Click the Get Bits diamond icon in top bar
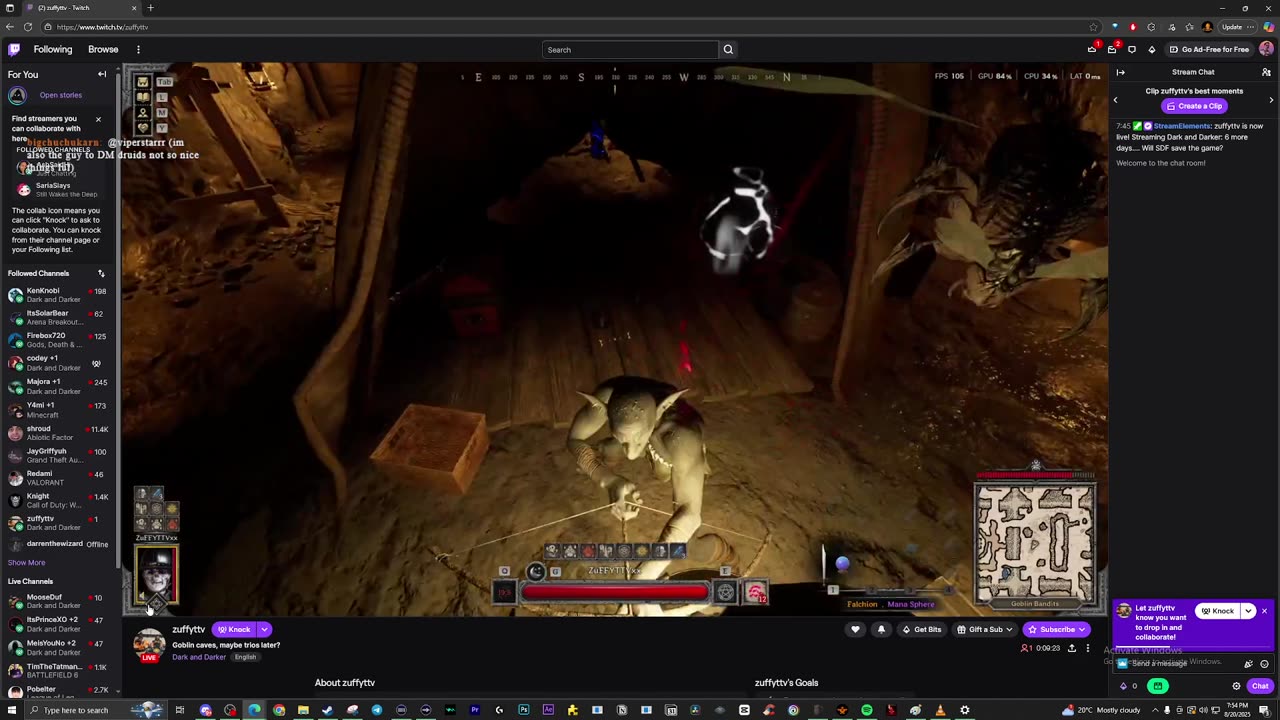Screen dimensions: 1280x720 pos(1151,49)
